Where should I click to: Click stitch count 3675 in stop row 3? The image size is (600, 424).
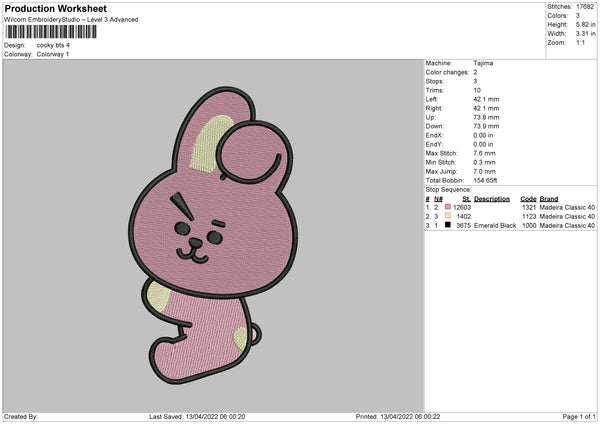point(463,226)
